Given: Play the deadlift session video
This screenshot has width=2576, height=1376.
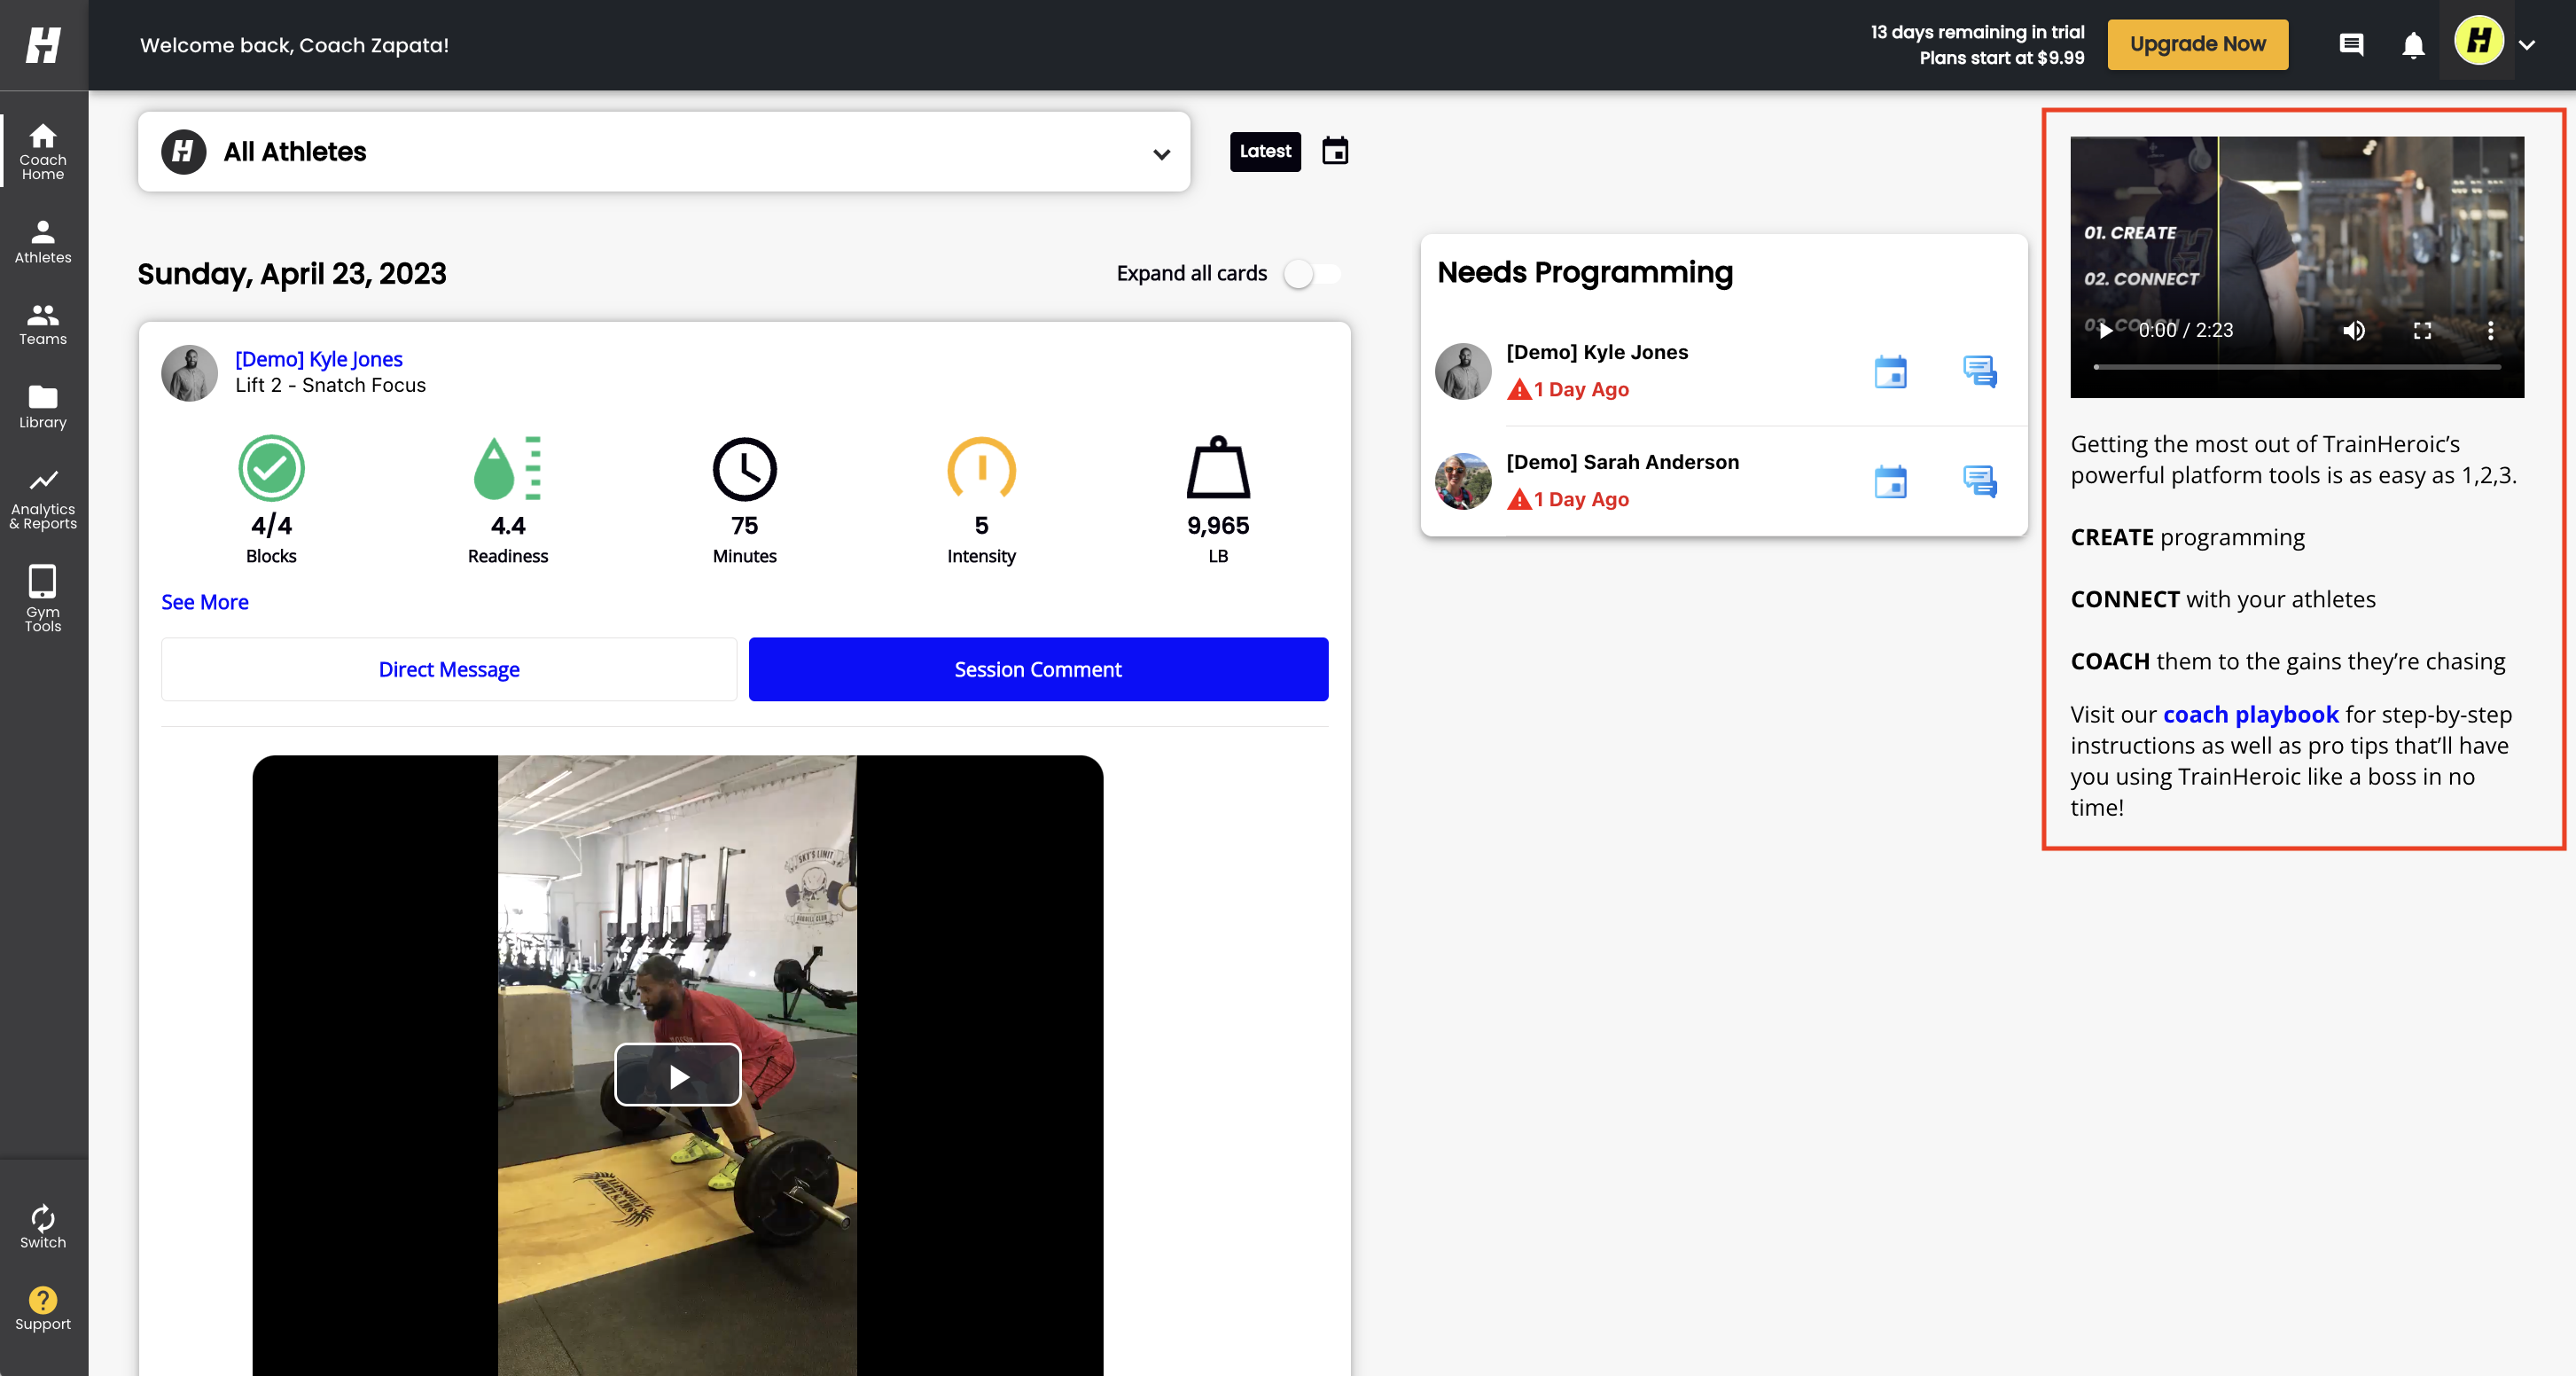Looking at the screenshot, I should (x=678, y=1076).
